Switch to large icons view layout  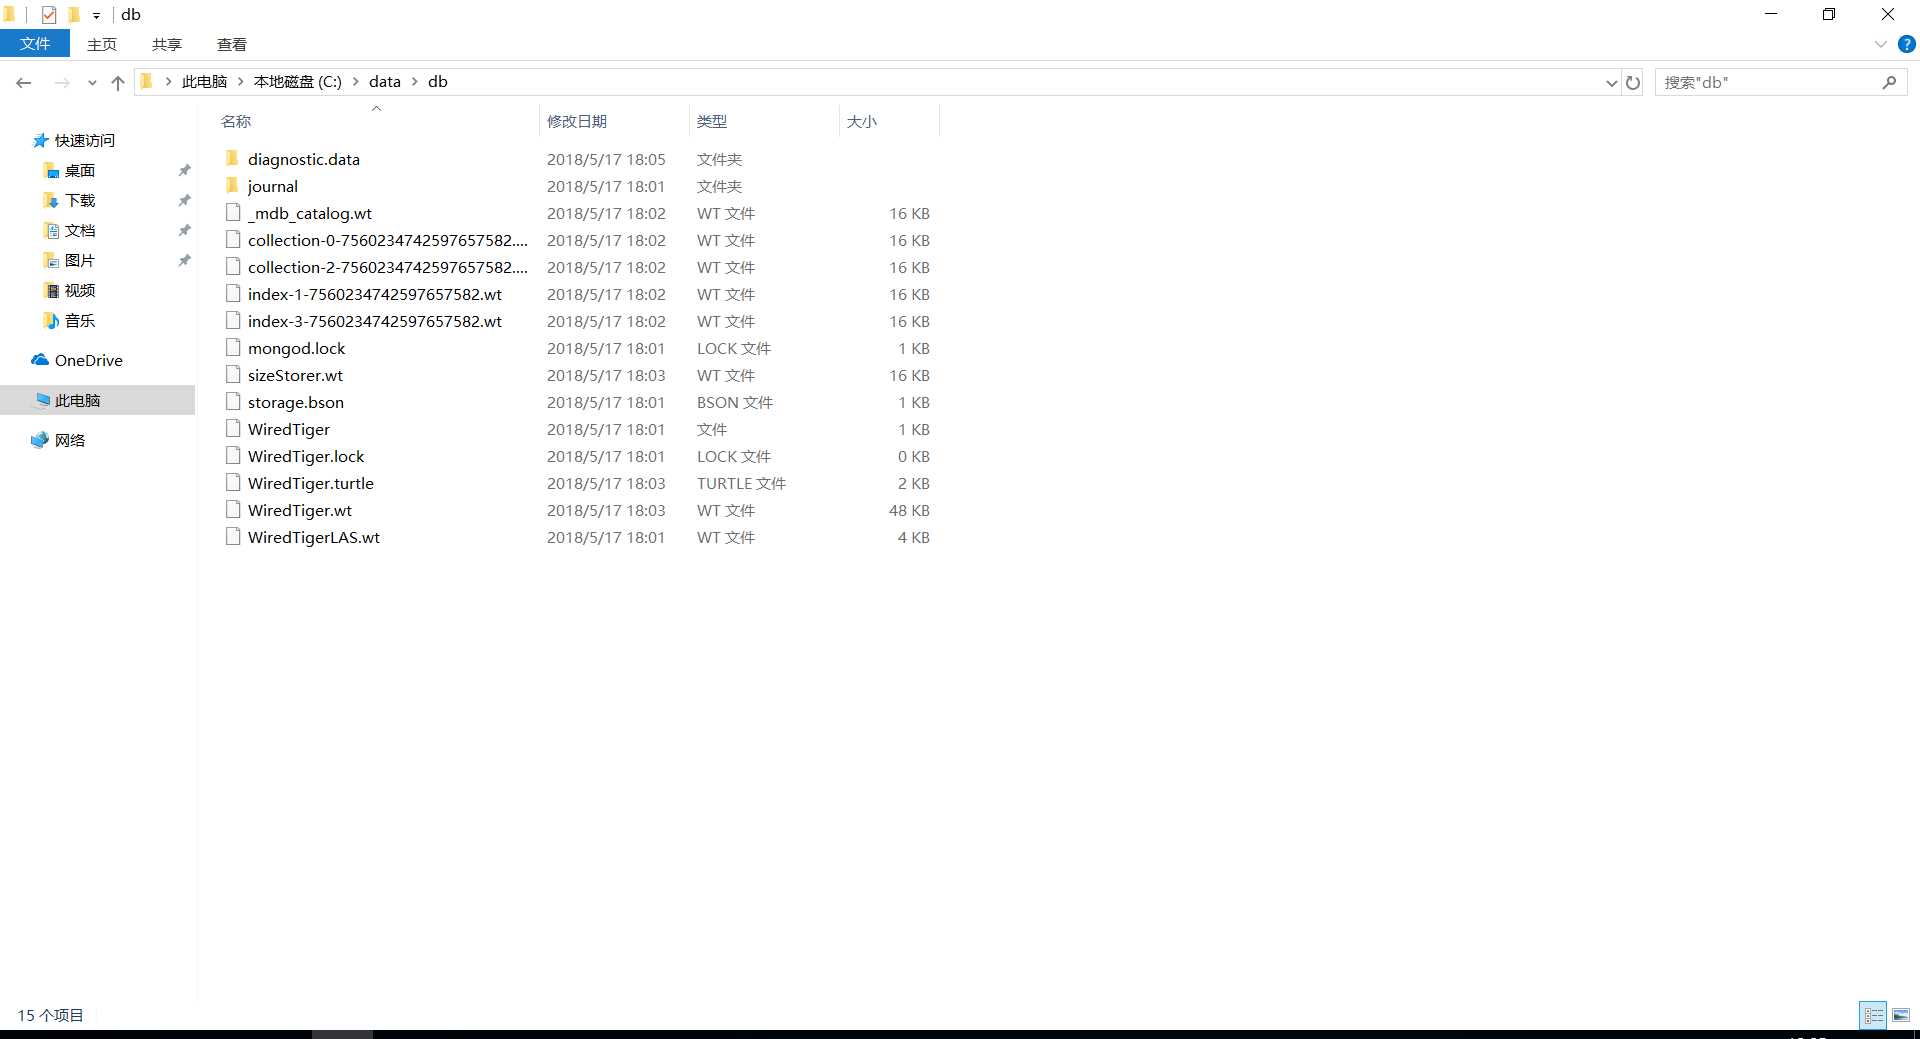coord(1901,1015)
